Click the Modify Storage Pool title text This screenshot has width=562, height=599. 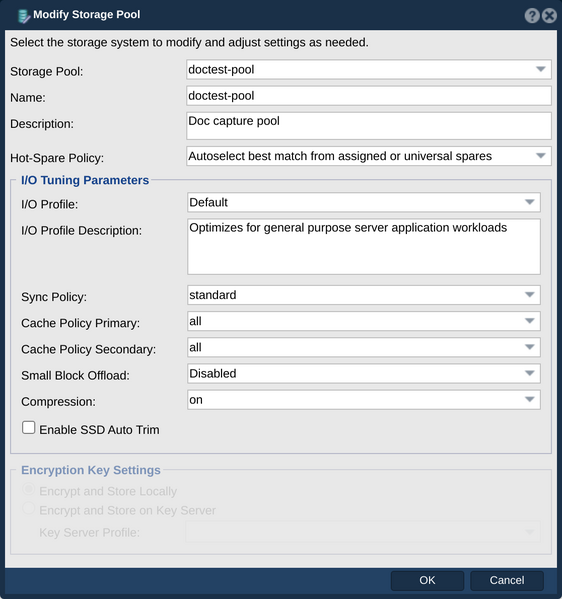(87, 15)
